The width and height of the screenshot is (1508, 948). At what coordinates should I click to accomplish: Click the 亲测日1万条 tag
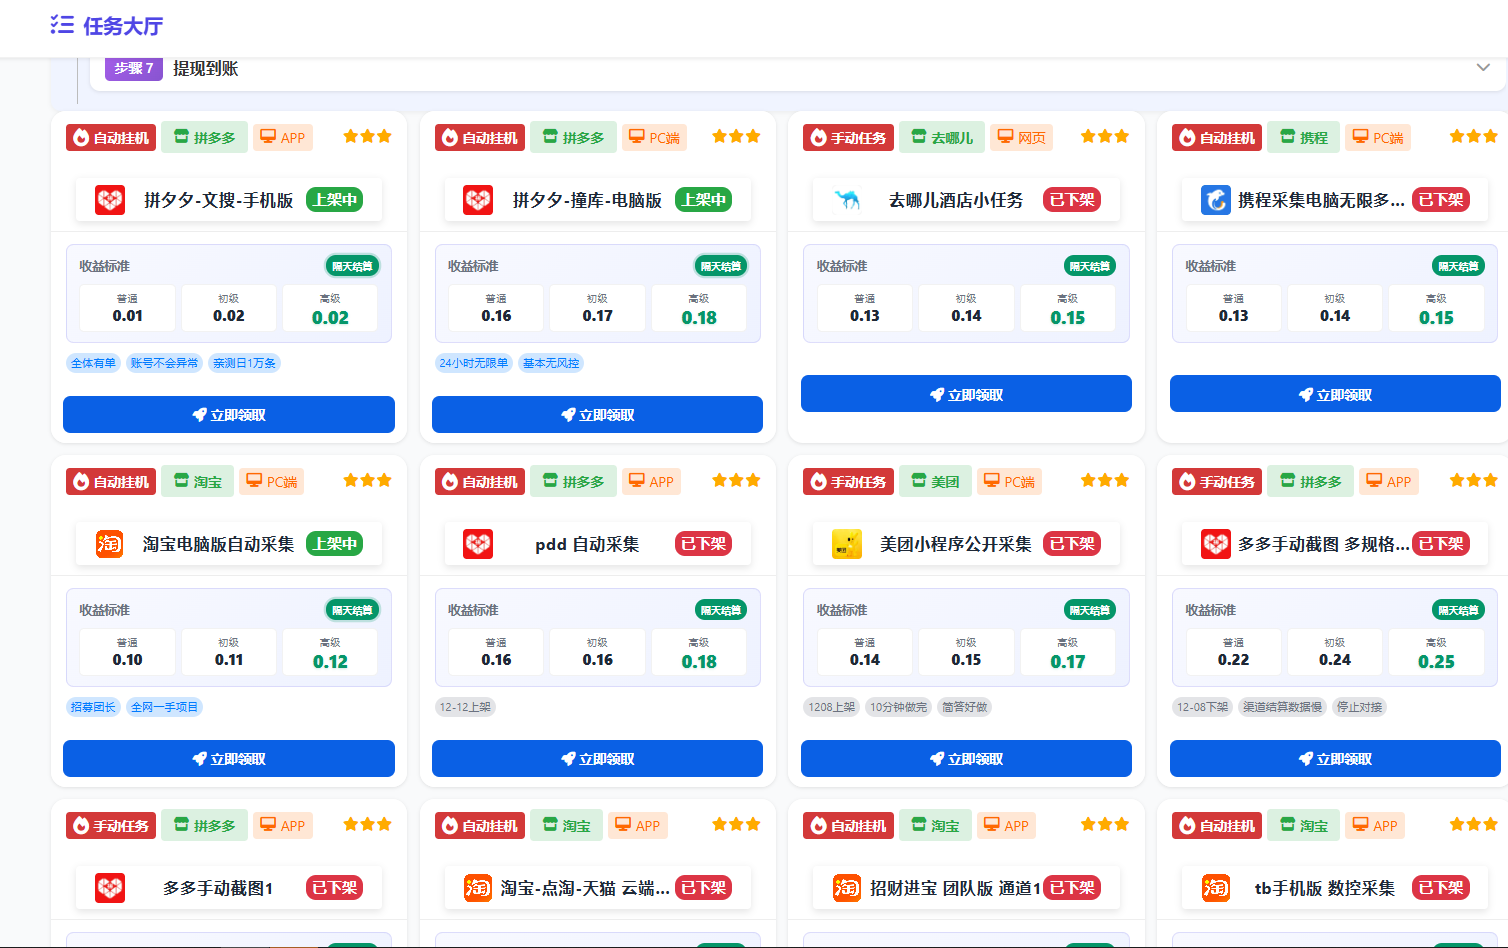point(245,363)
